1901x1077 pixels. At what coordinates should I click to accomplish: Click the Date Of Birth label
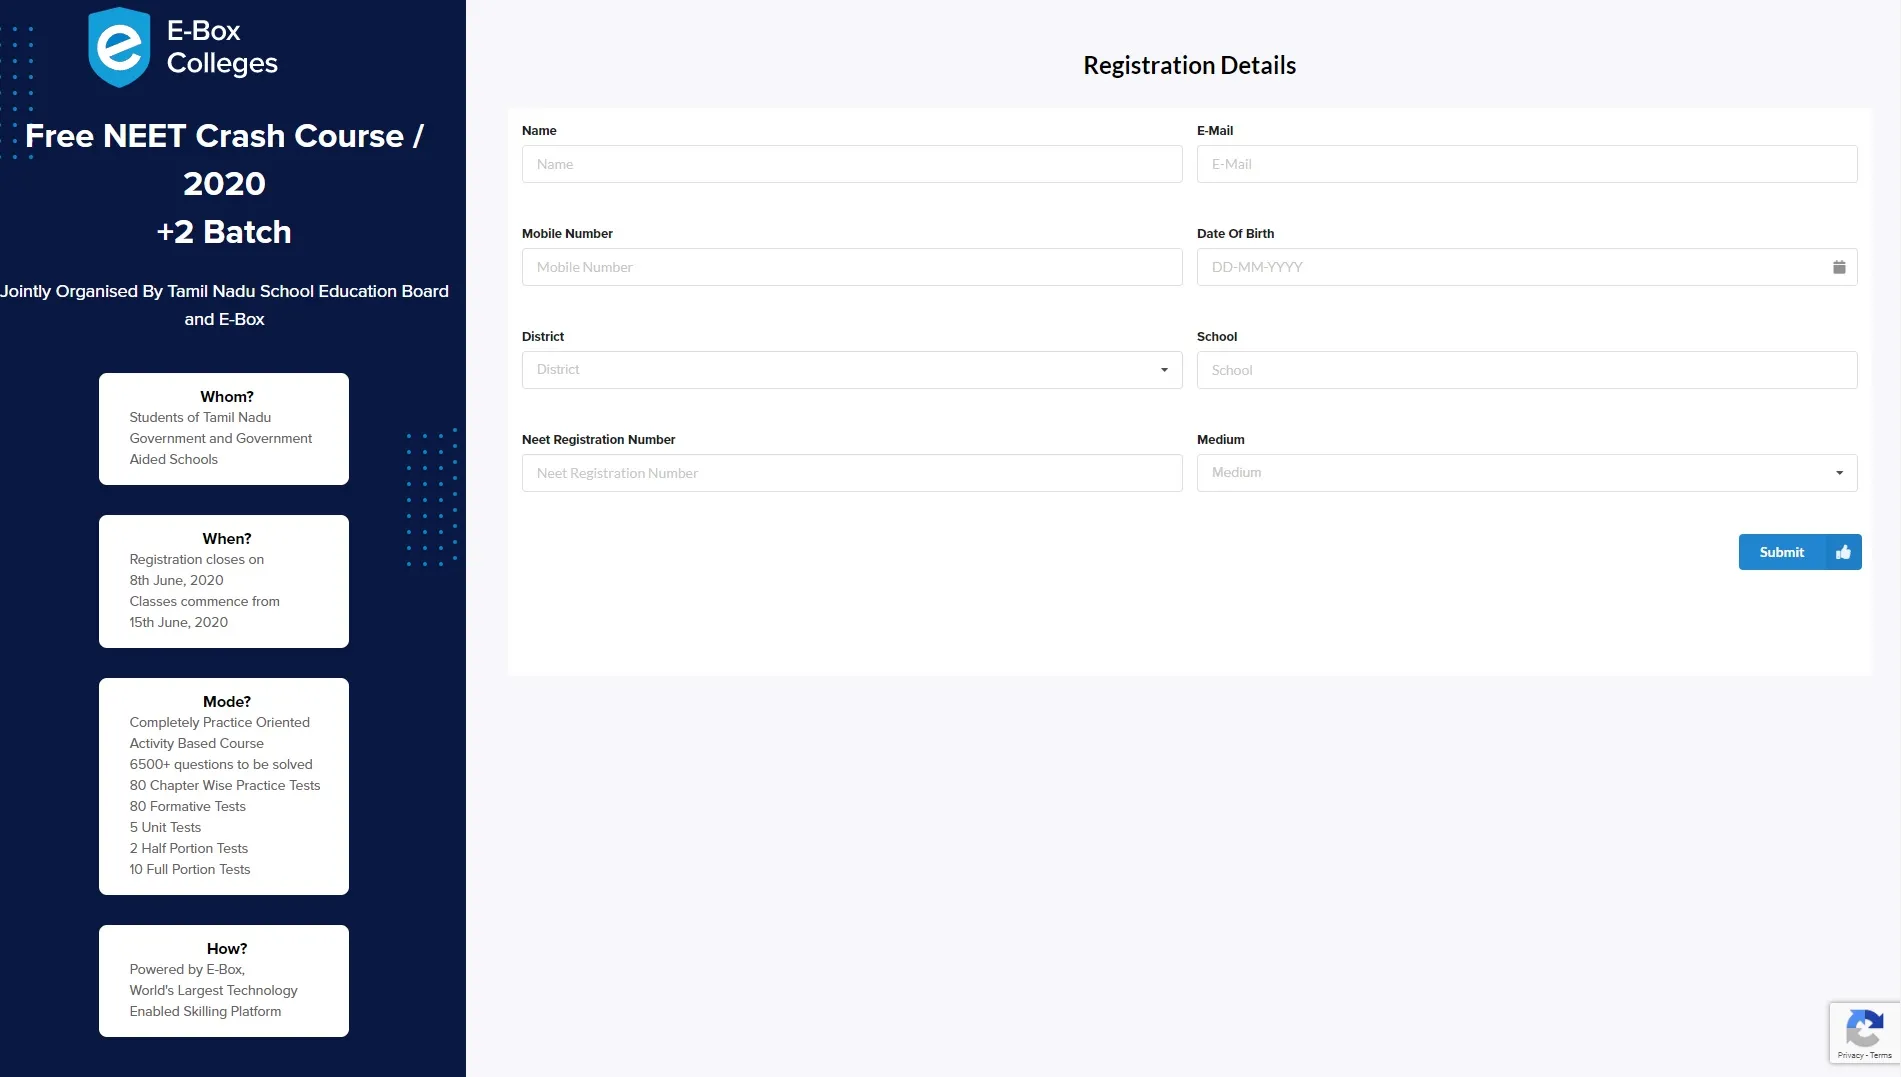[x=1235, y=233]
